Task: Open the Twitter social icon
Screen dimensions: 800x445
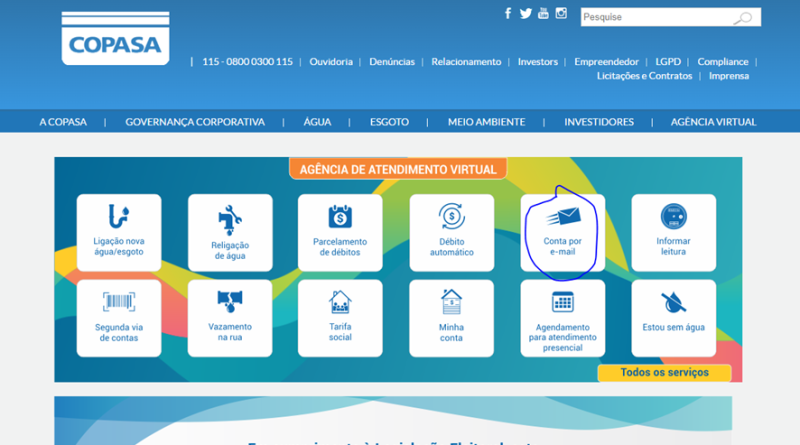Action: tap(525, 14)
